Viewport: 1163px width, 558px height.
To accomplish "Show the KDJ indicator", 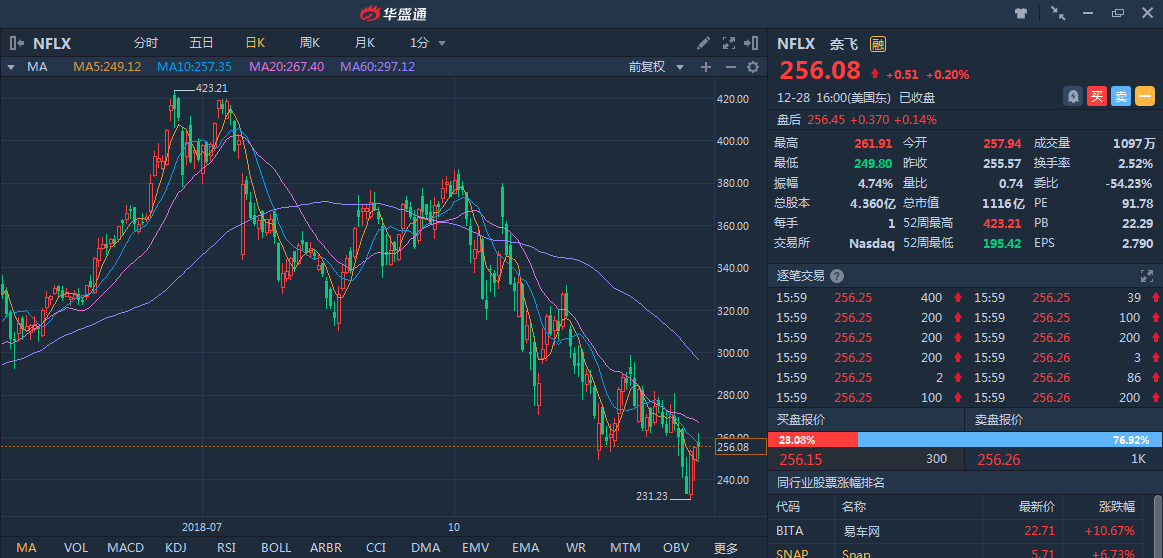I will (176, 548).
